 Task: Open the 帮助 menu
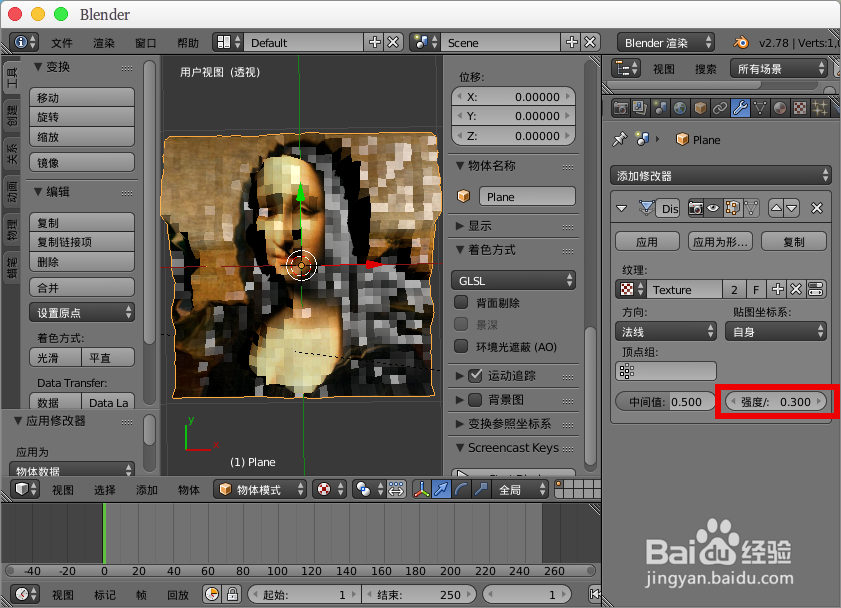[x=188, y=43]
